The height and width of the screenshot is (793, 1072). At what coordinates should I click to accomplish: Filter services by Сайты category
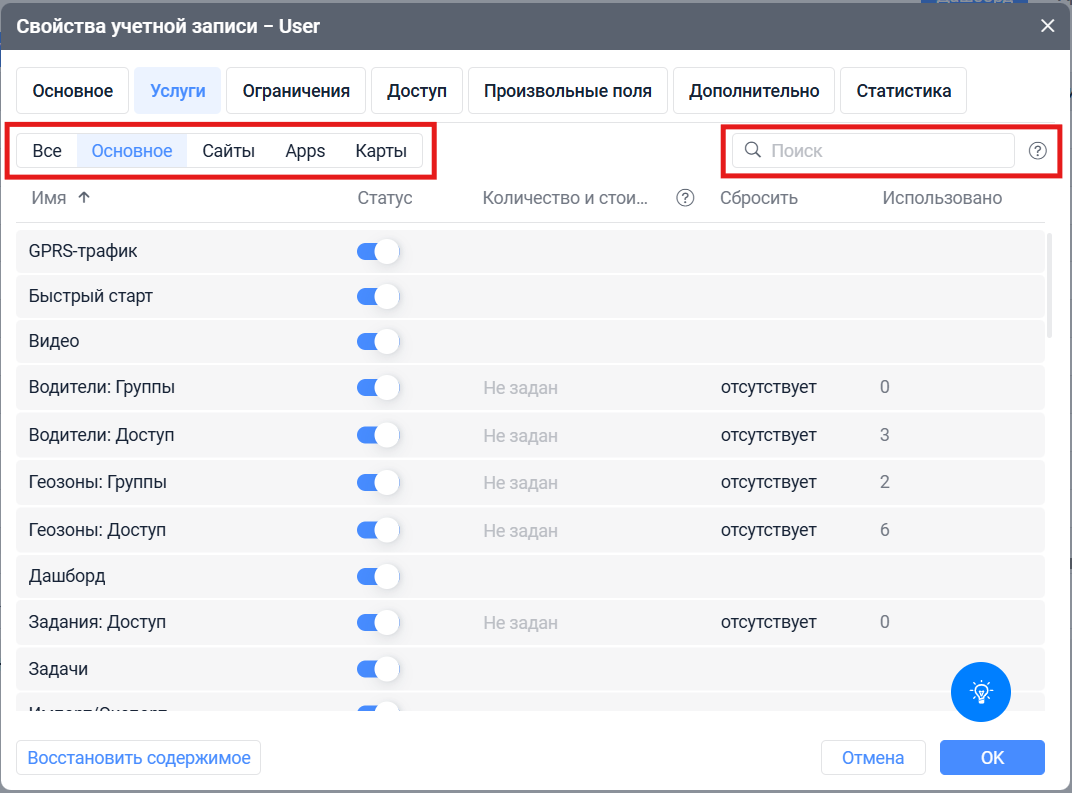pos(228,151)
